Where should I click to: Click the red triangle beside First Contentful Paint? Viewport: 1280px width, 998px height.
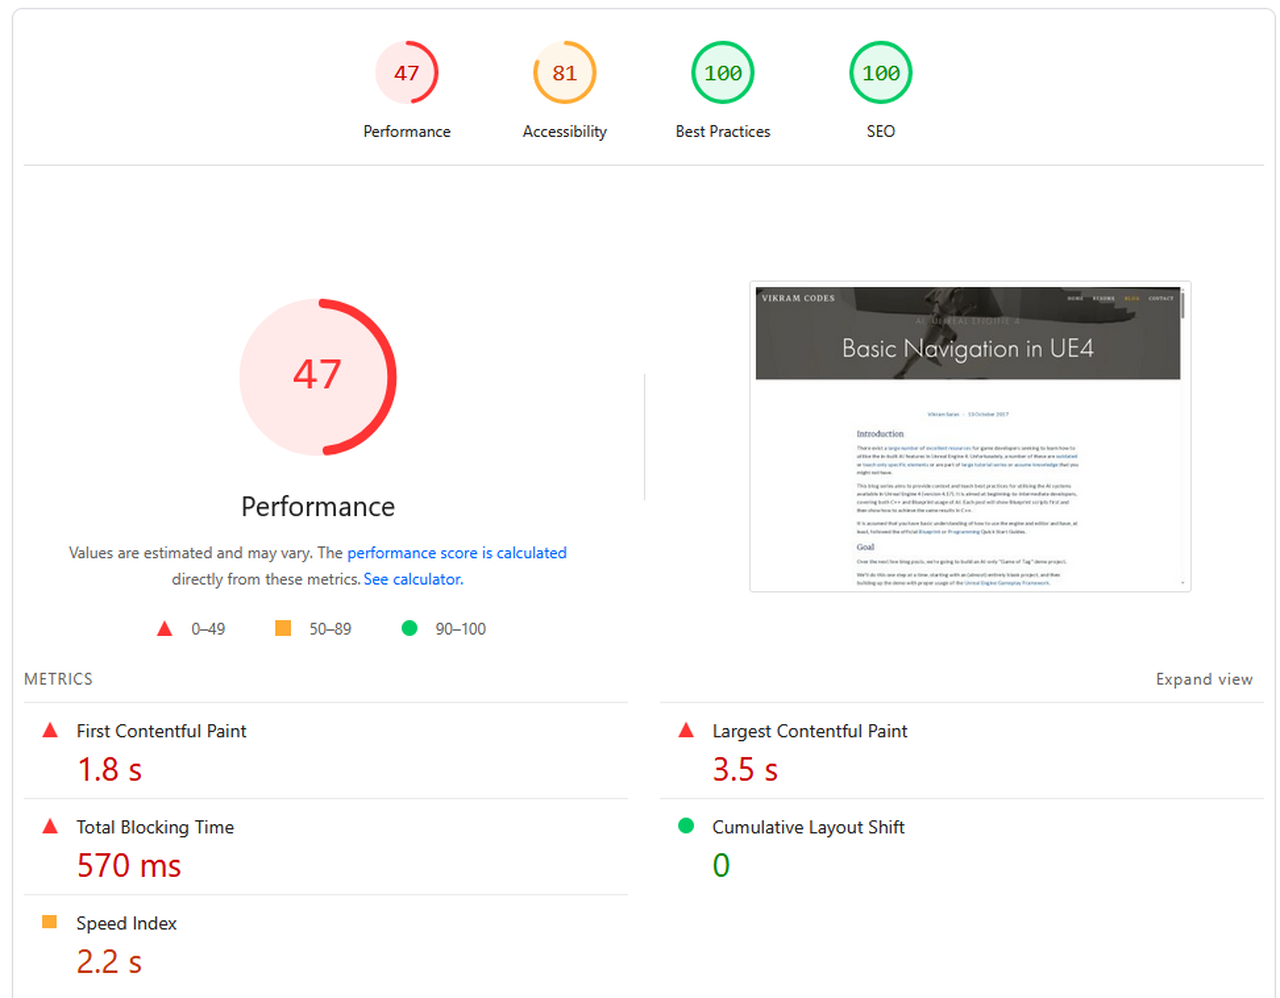(x=50, y=730)
